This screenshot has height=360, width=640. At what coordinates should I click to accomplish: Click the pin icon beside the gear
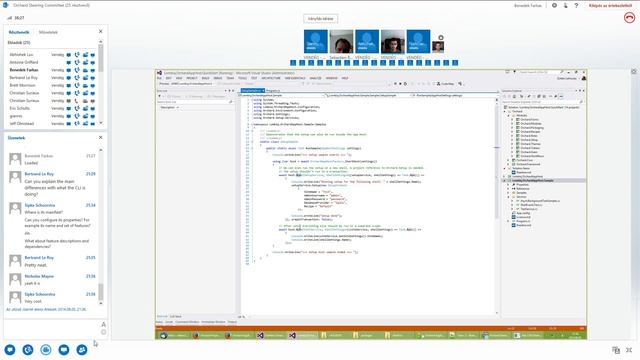point(565,5)
